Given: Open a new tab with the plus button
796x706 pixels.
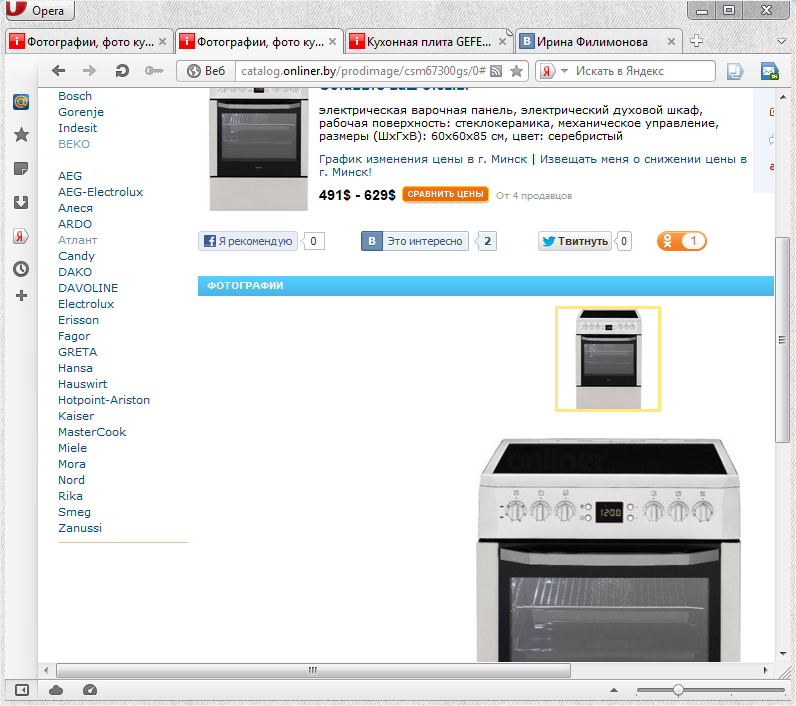Looking at the screenshot, I should point(696,41).
